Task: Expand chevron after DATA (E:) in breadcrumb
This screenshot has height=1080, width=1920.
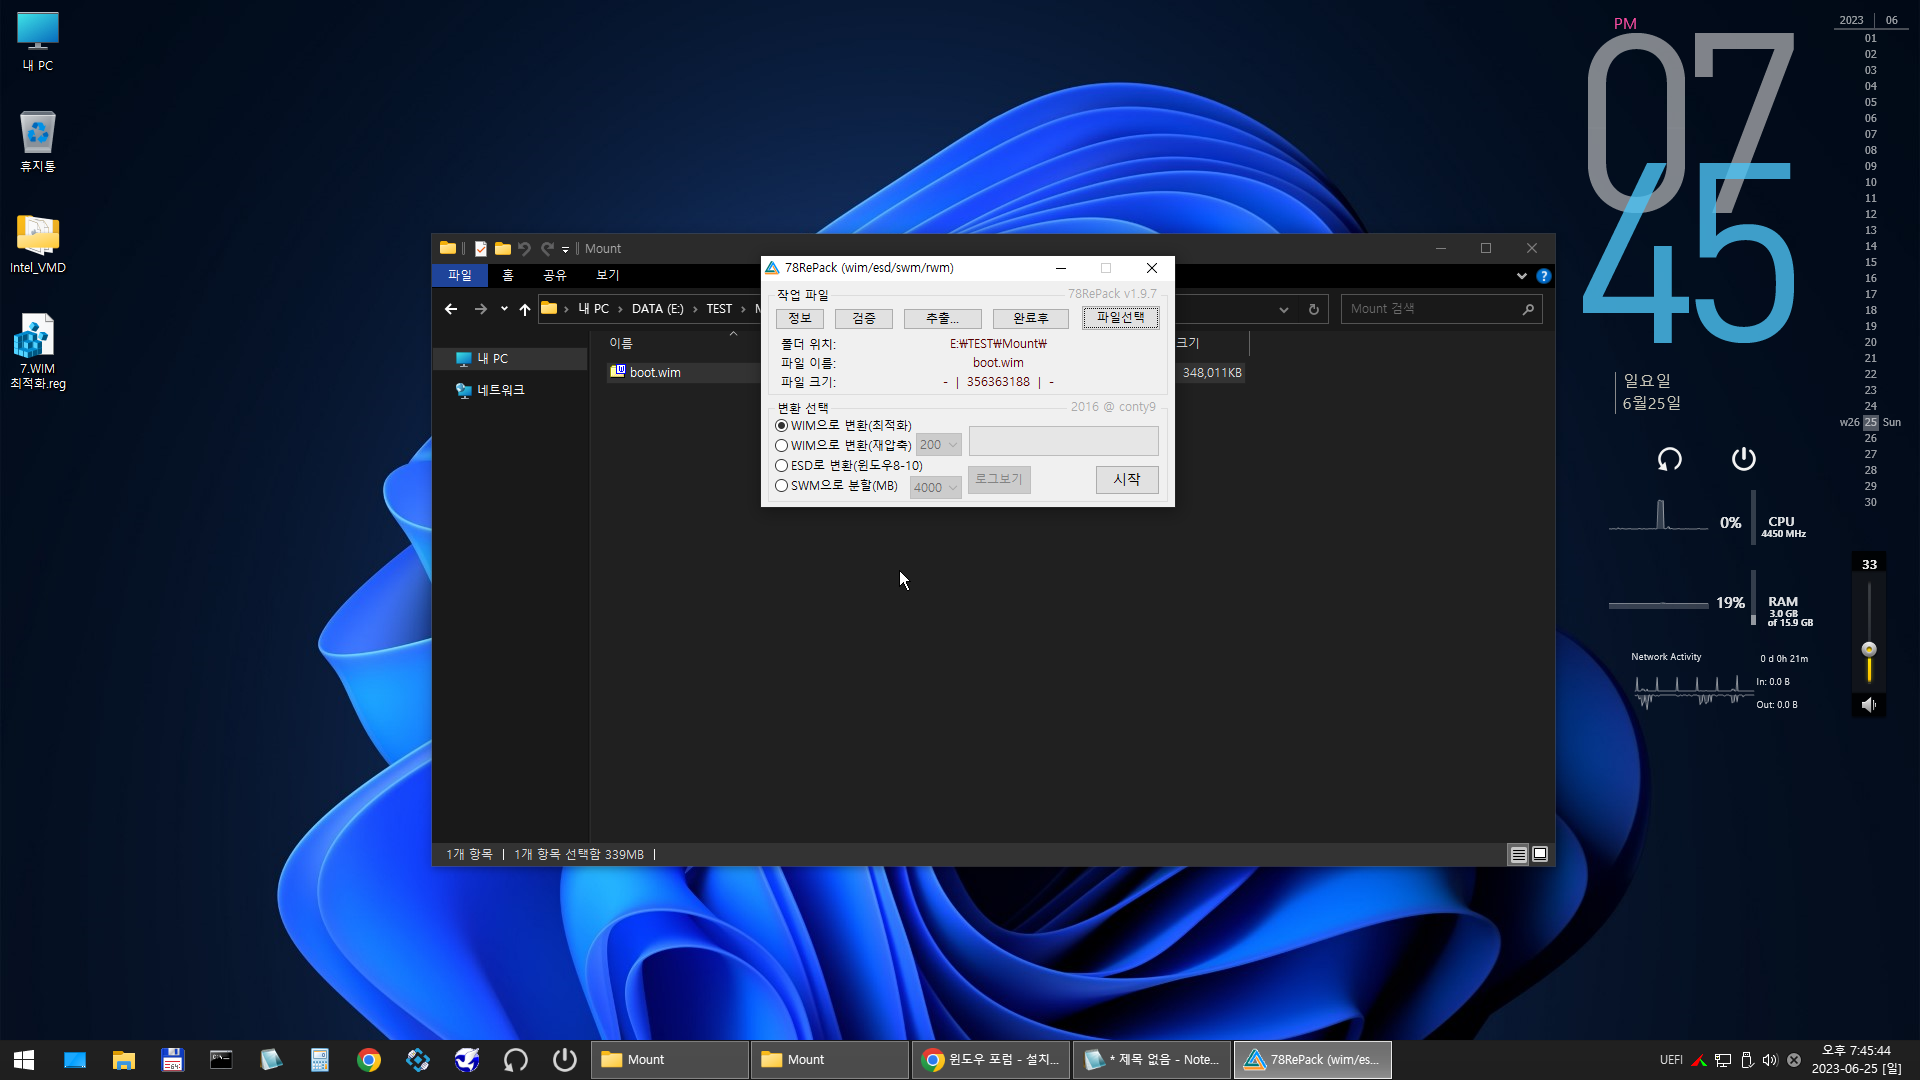Action: point(695,309)
